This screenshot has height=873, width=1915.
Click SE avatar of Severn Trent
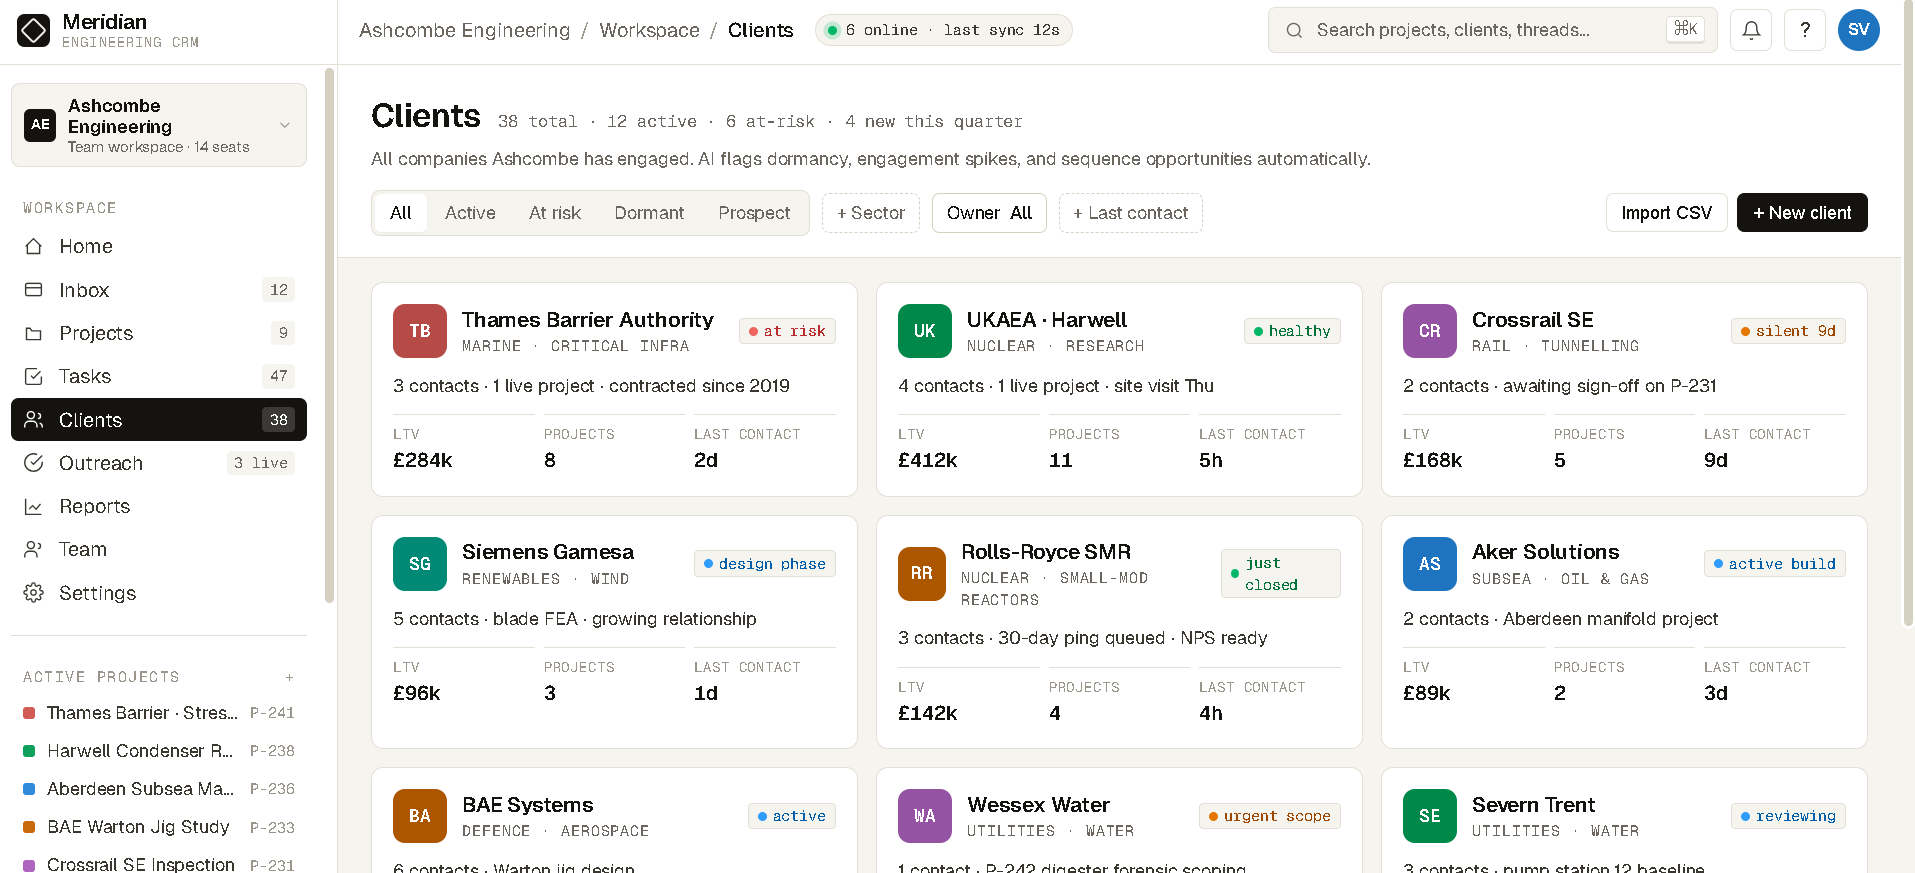[x=1430, y=816]
